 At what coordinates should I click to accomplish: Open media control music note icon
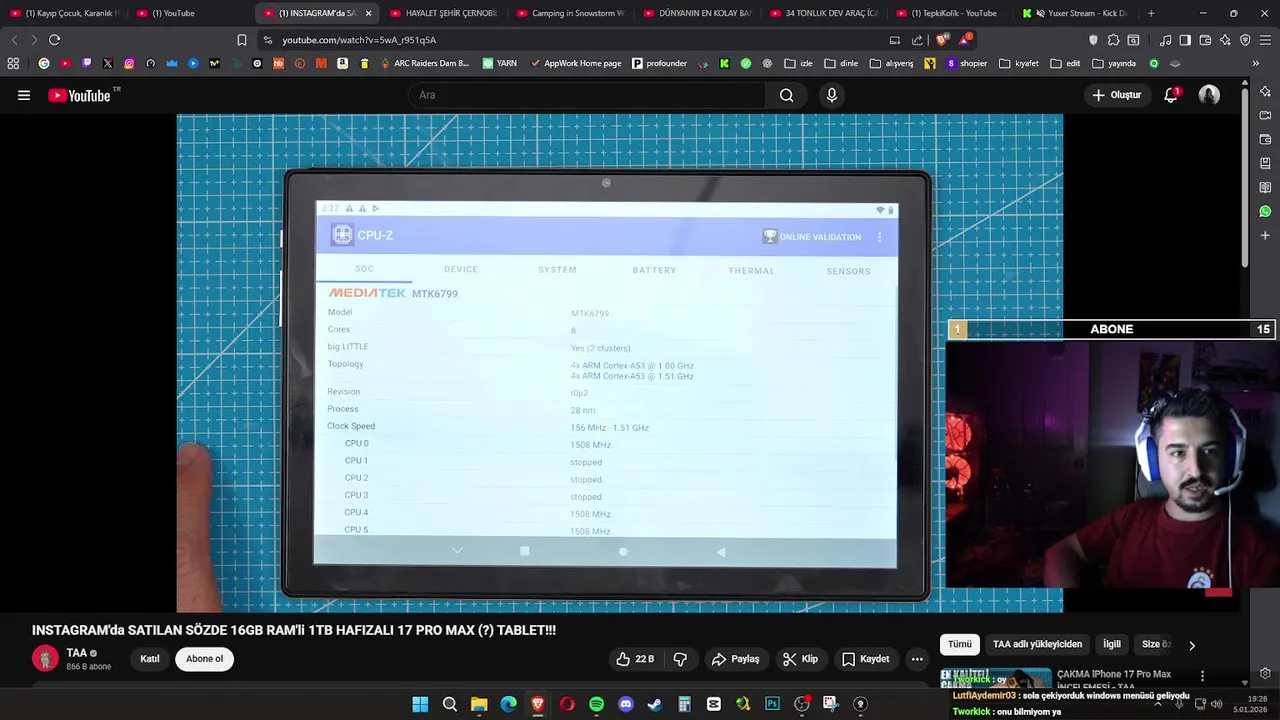[1165, 40]
